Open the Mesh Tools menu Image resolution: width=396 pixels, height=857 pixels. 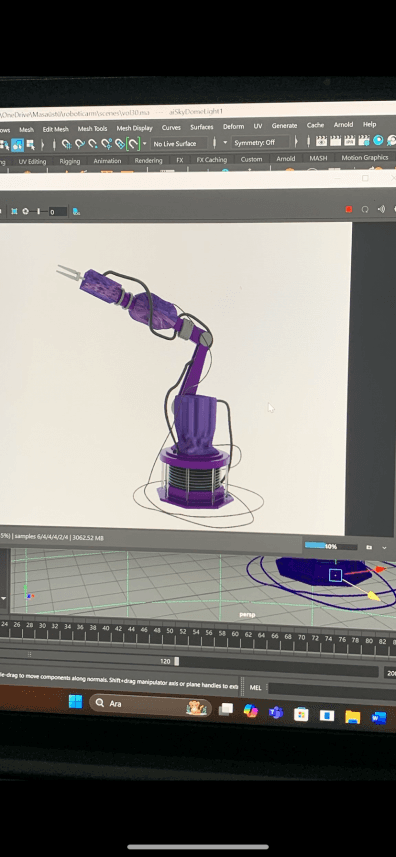pos(92,128)
